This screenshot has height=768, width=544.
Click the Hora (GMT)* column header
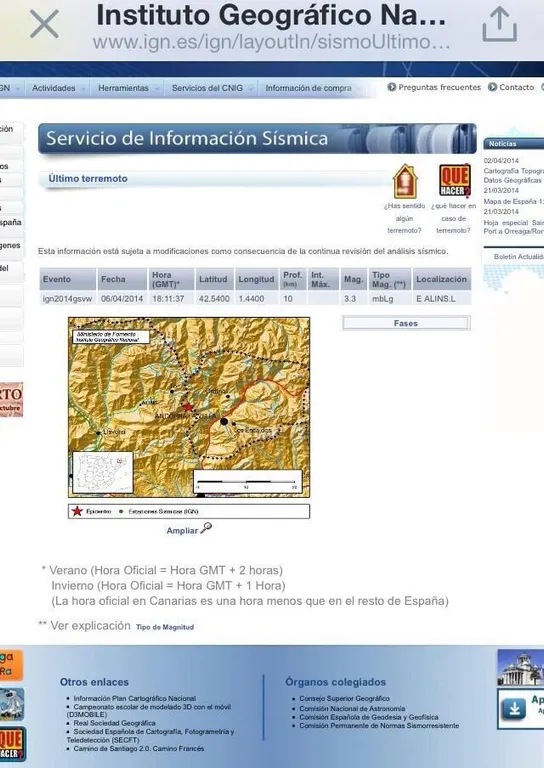pos(171,279)
